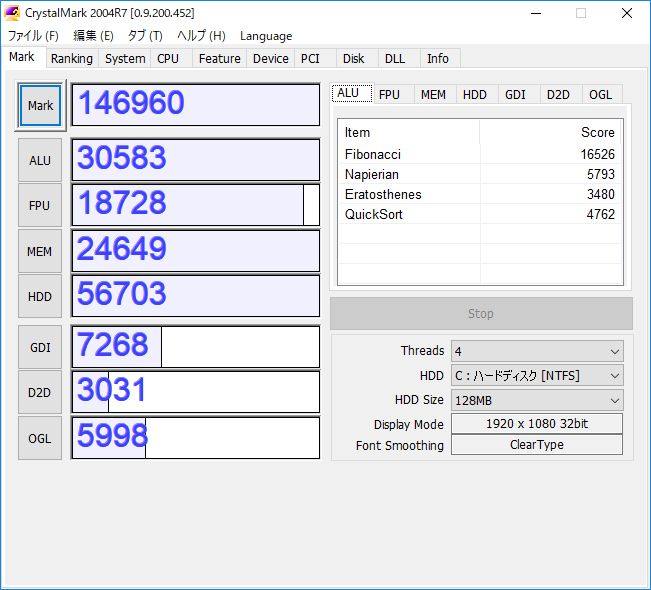651x590 pixels.
Task: Open the タブ (T) menu
Action: click(145, 36)
